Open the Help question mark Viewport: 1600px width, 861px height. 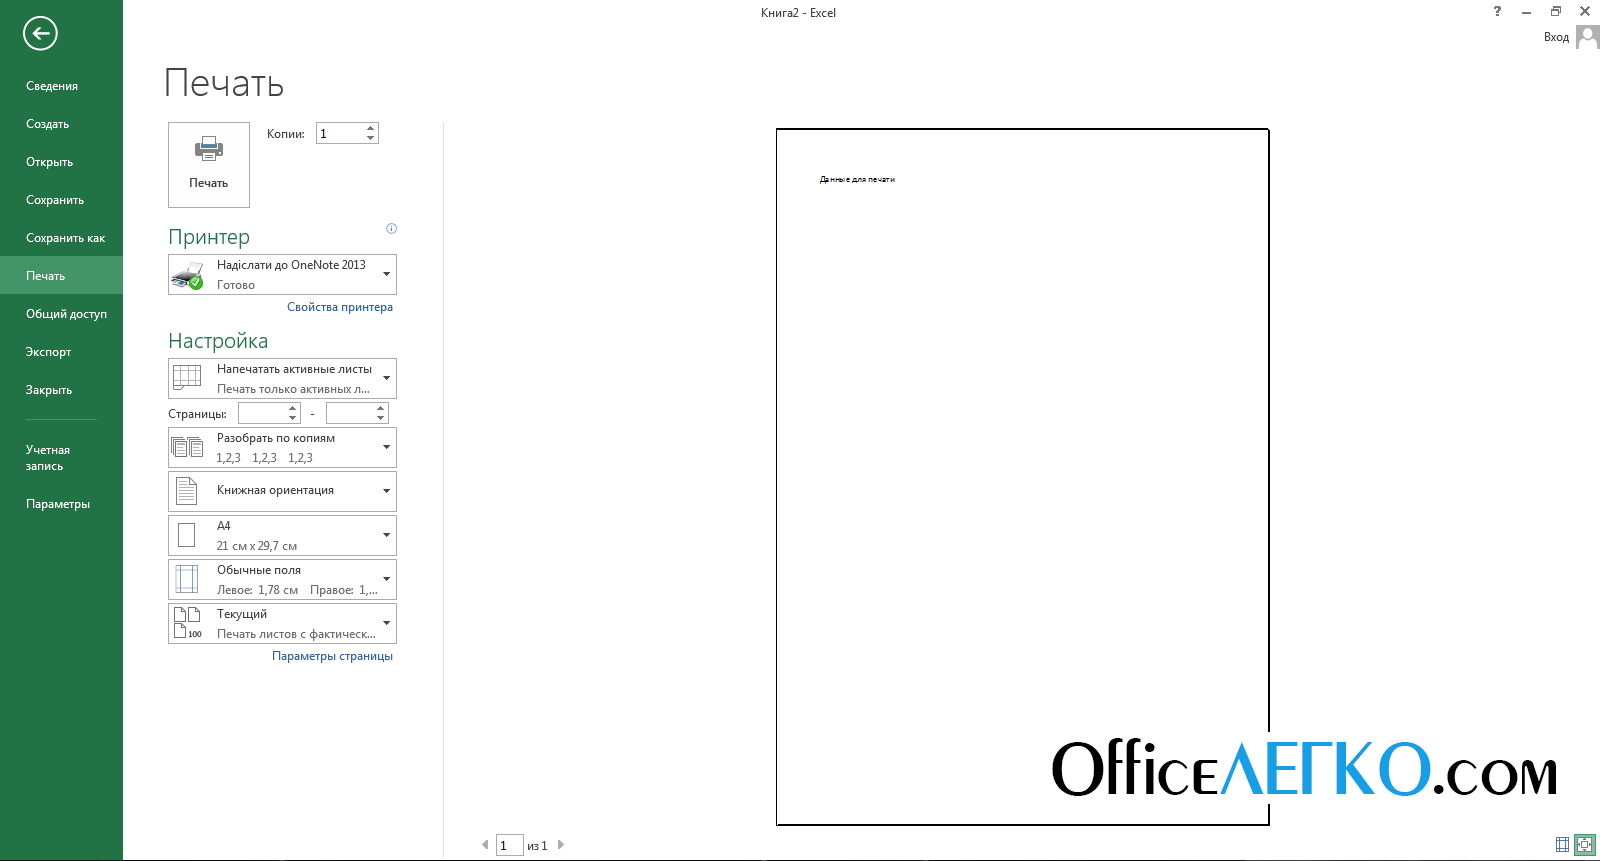pyautogui.click(x=1497, y=12)
